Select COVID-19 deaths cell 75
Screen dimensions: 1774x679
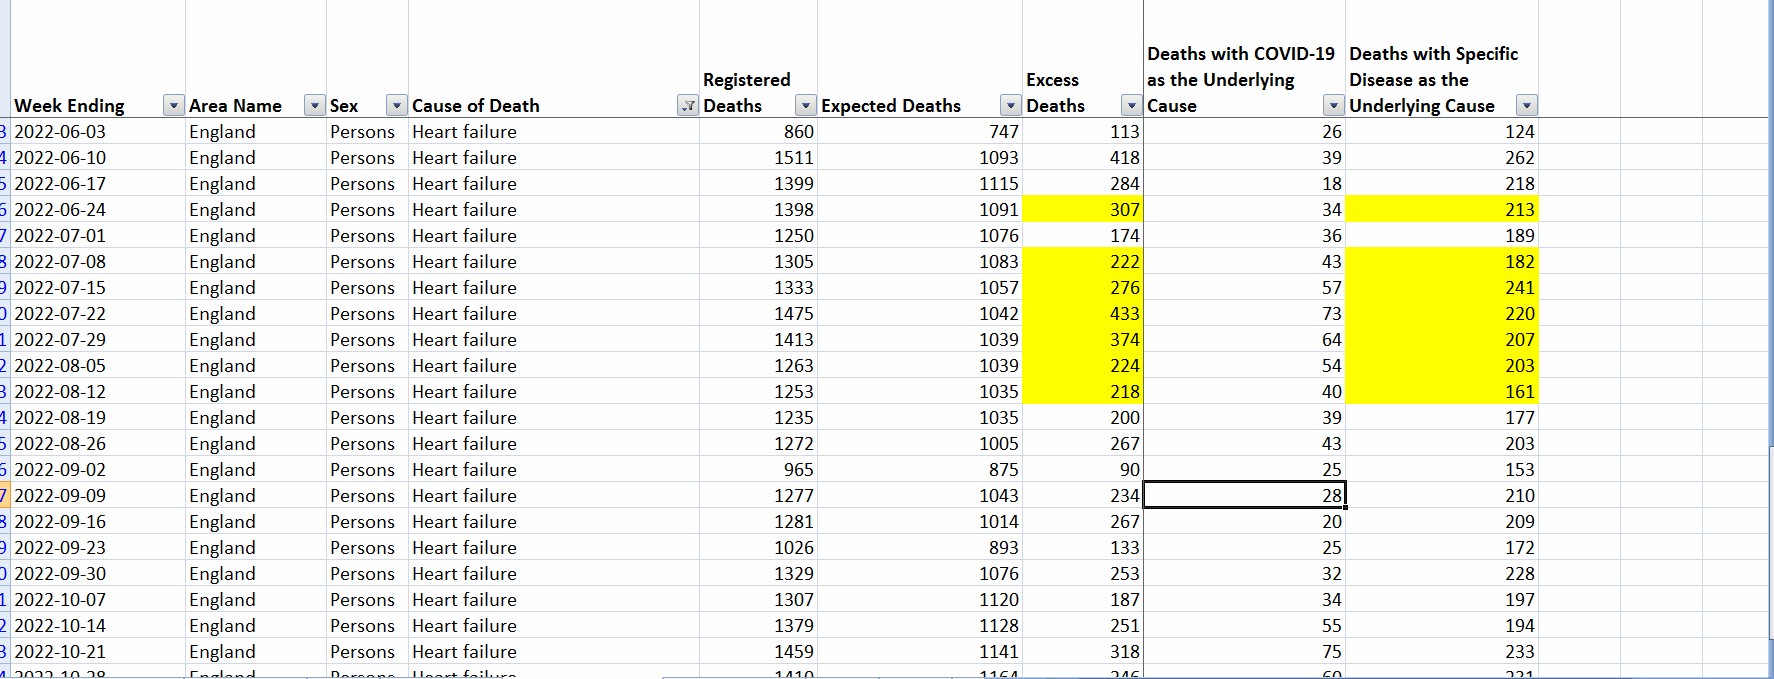tap(1244, 651)
